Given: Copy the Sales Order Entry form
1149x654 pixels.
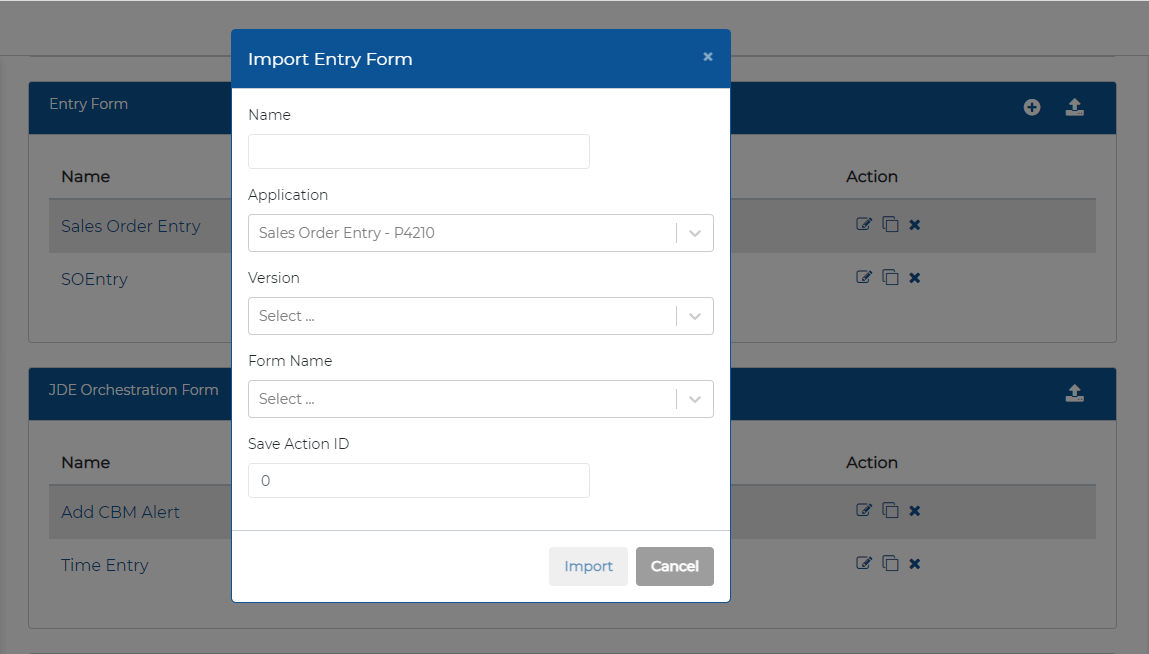Looking at the screenshot, I should (890, 224).
